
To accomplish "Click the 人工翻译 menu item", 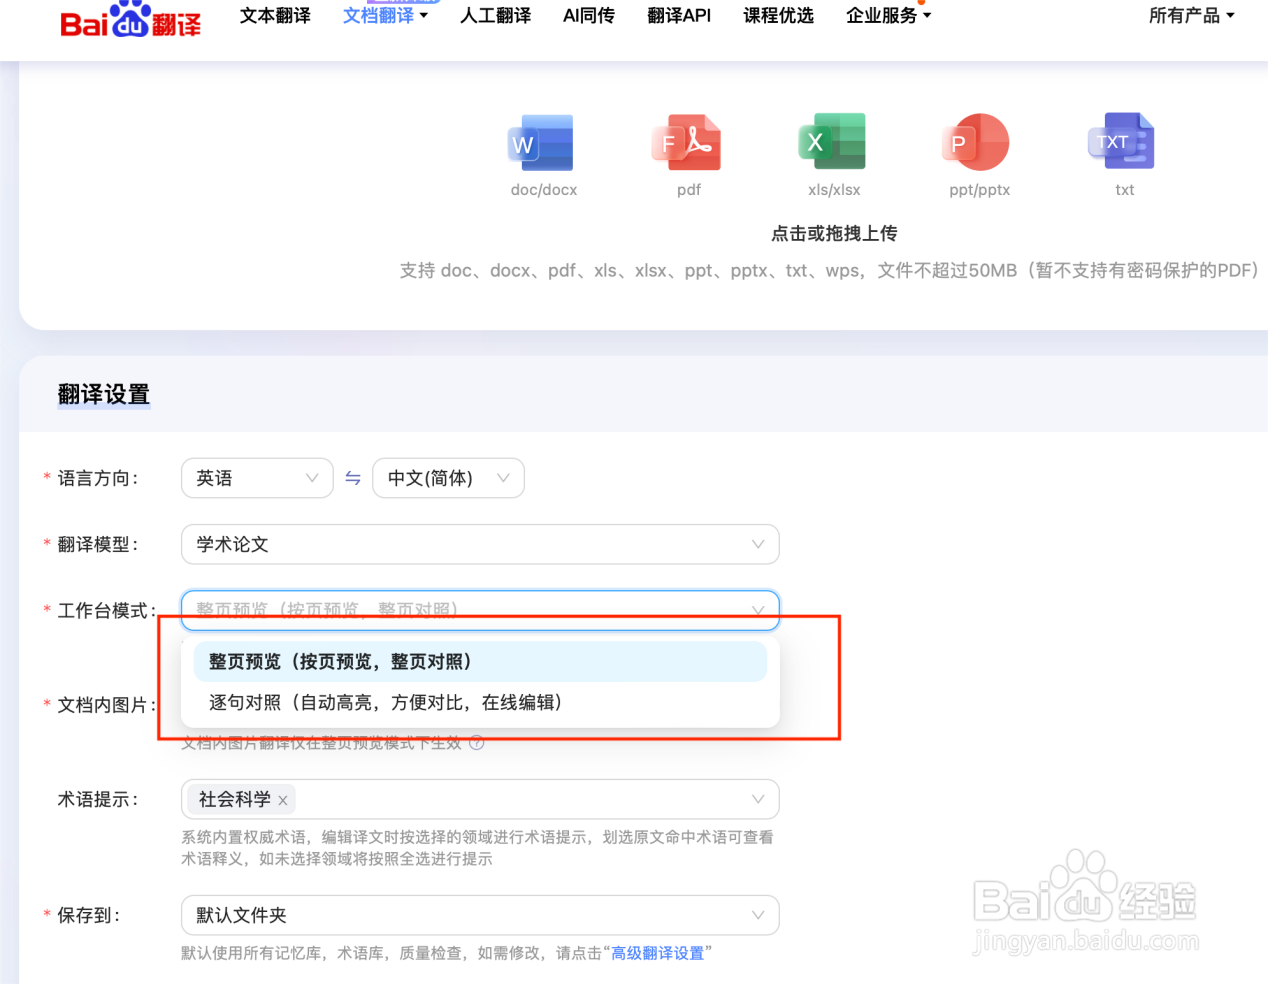I will click(495, 16).
